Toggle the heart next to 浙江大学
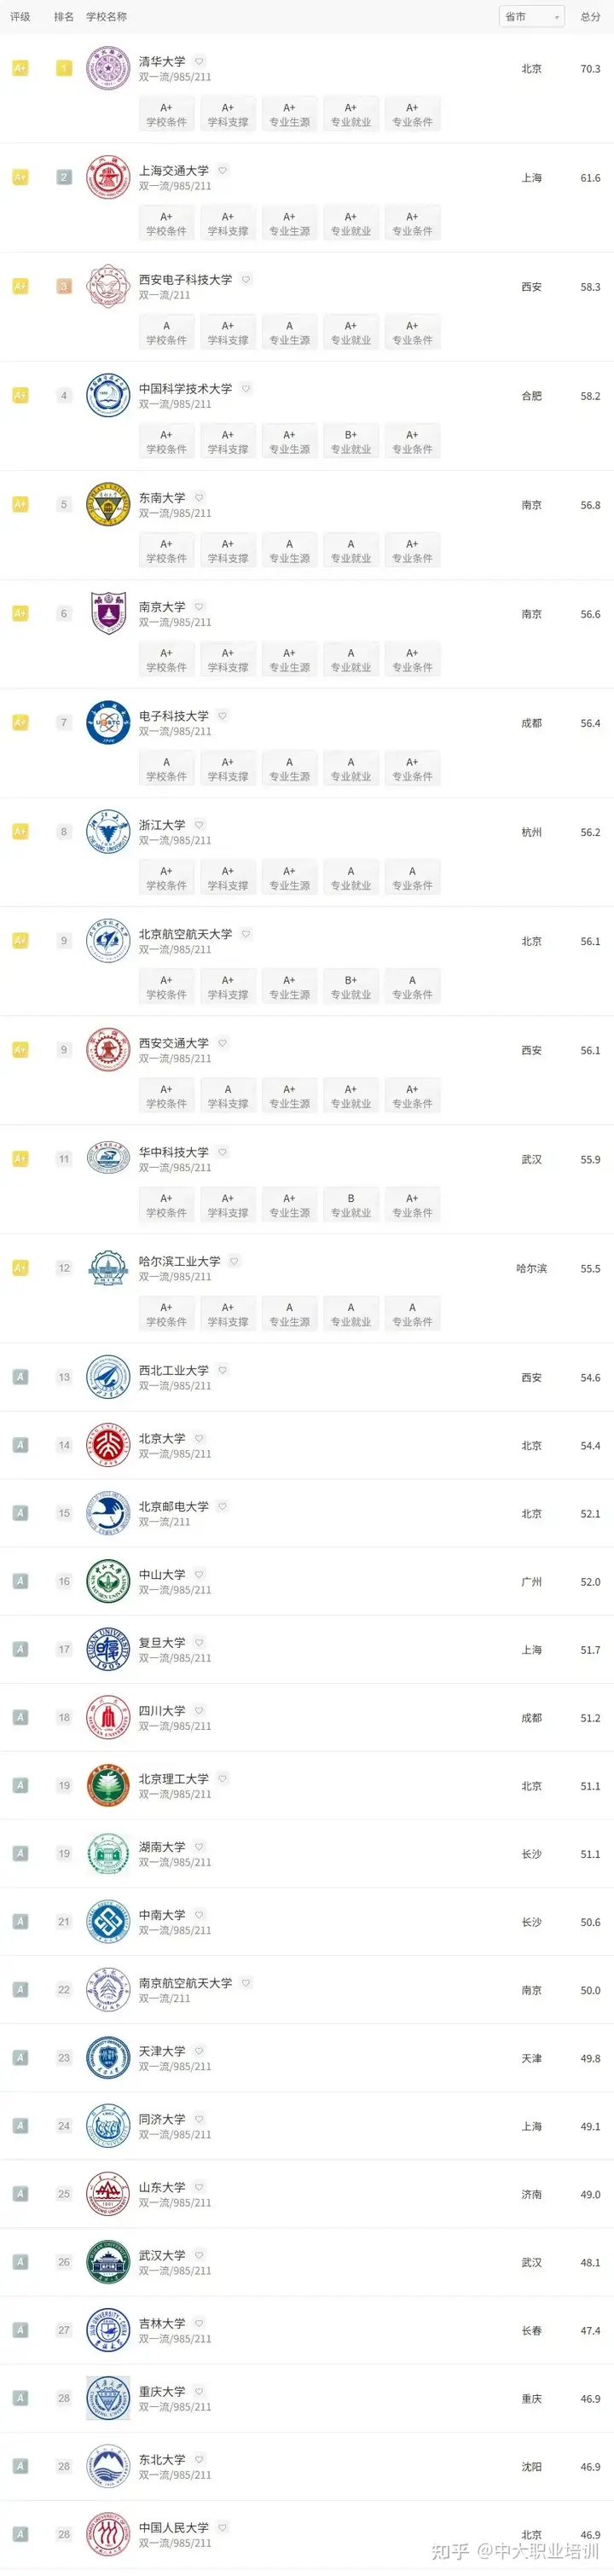 tap(199, 825)
